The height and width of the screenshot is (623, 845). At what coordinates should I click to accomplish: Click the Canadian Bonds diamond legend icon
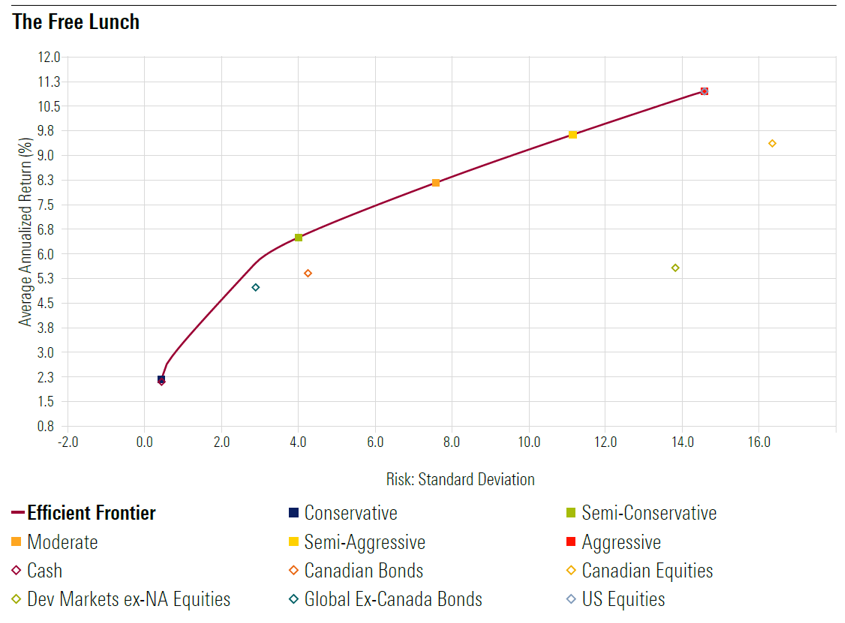pos(293,572)
